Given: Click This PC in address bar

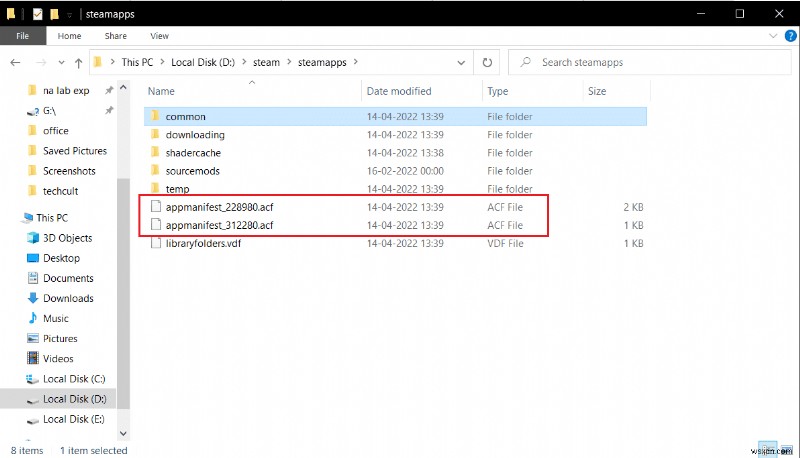Looking at the screenshot, I should pos(137,62).
